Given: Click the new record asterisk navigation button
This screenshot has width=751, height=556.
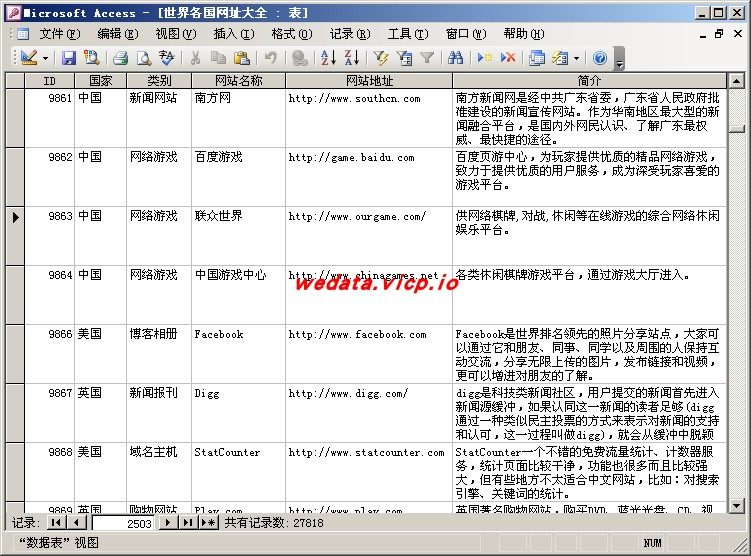Looking at the screenshot, I should [x=209, y=522].
